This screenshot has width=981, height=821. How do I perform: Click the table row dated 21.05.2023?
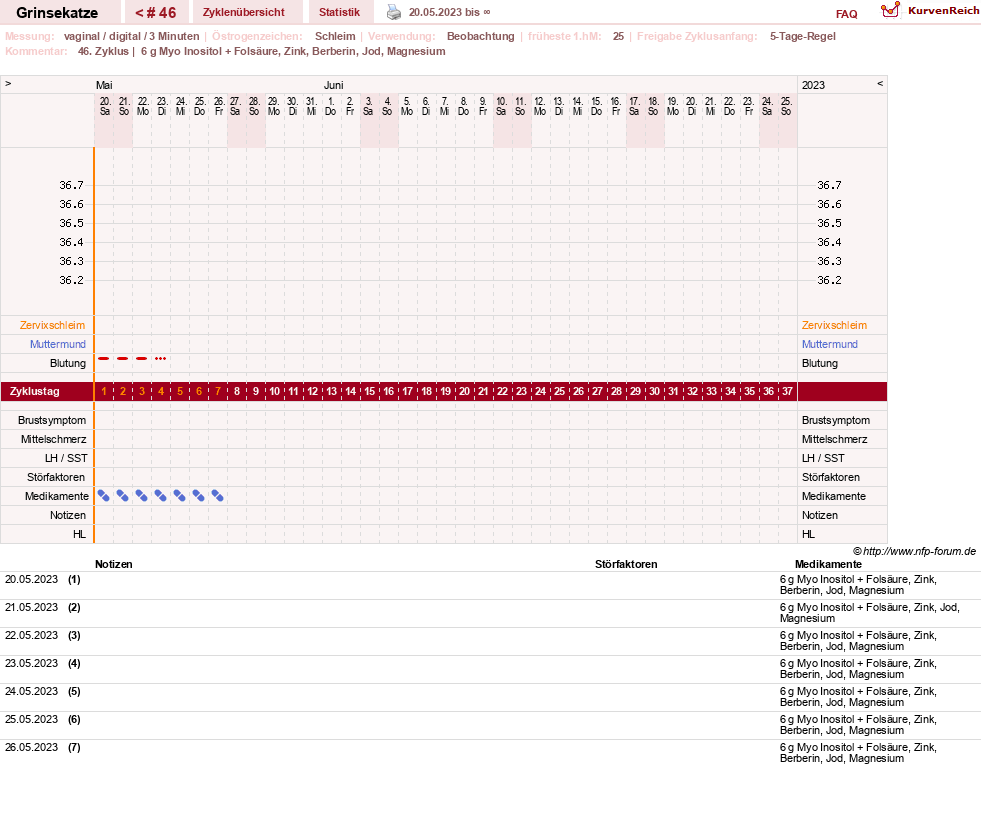pyautogui.click(x=490, y=613)
